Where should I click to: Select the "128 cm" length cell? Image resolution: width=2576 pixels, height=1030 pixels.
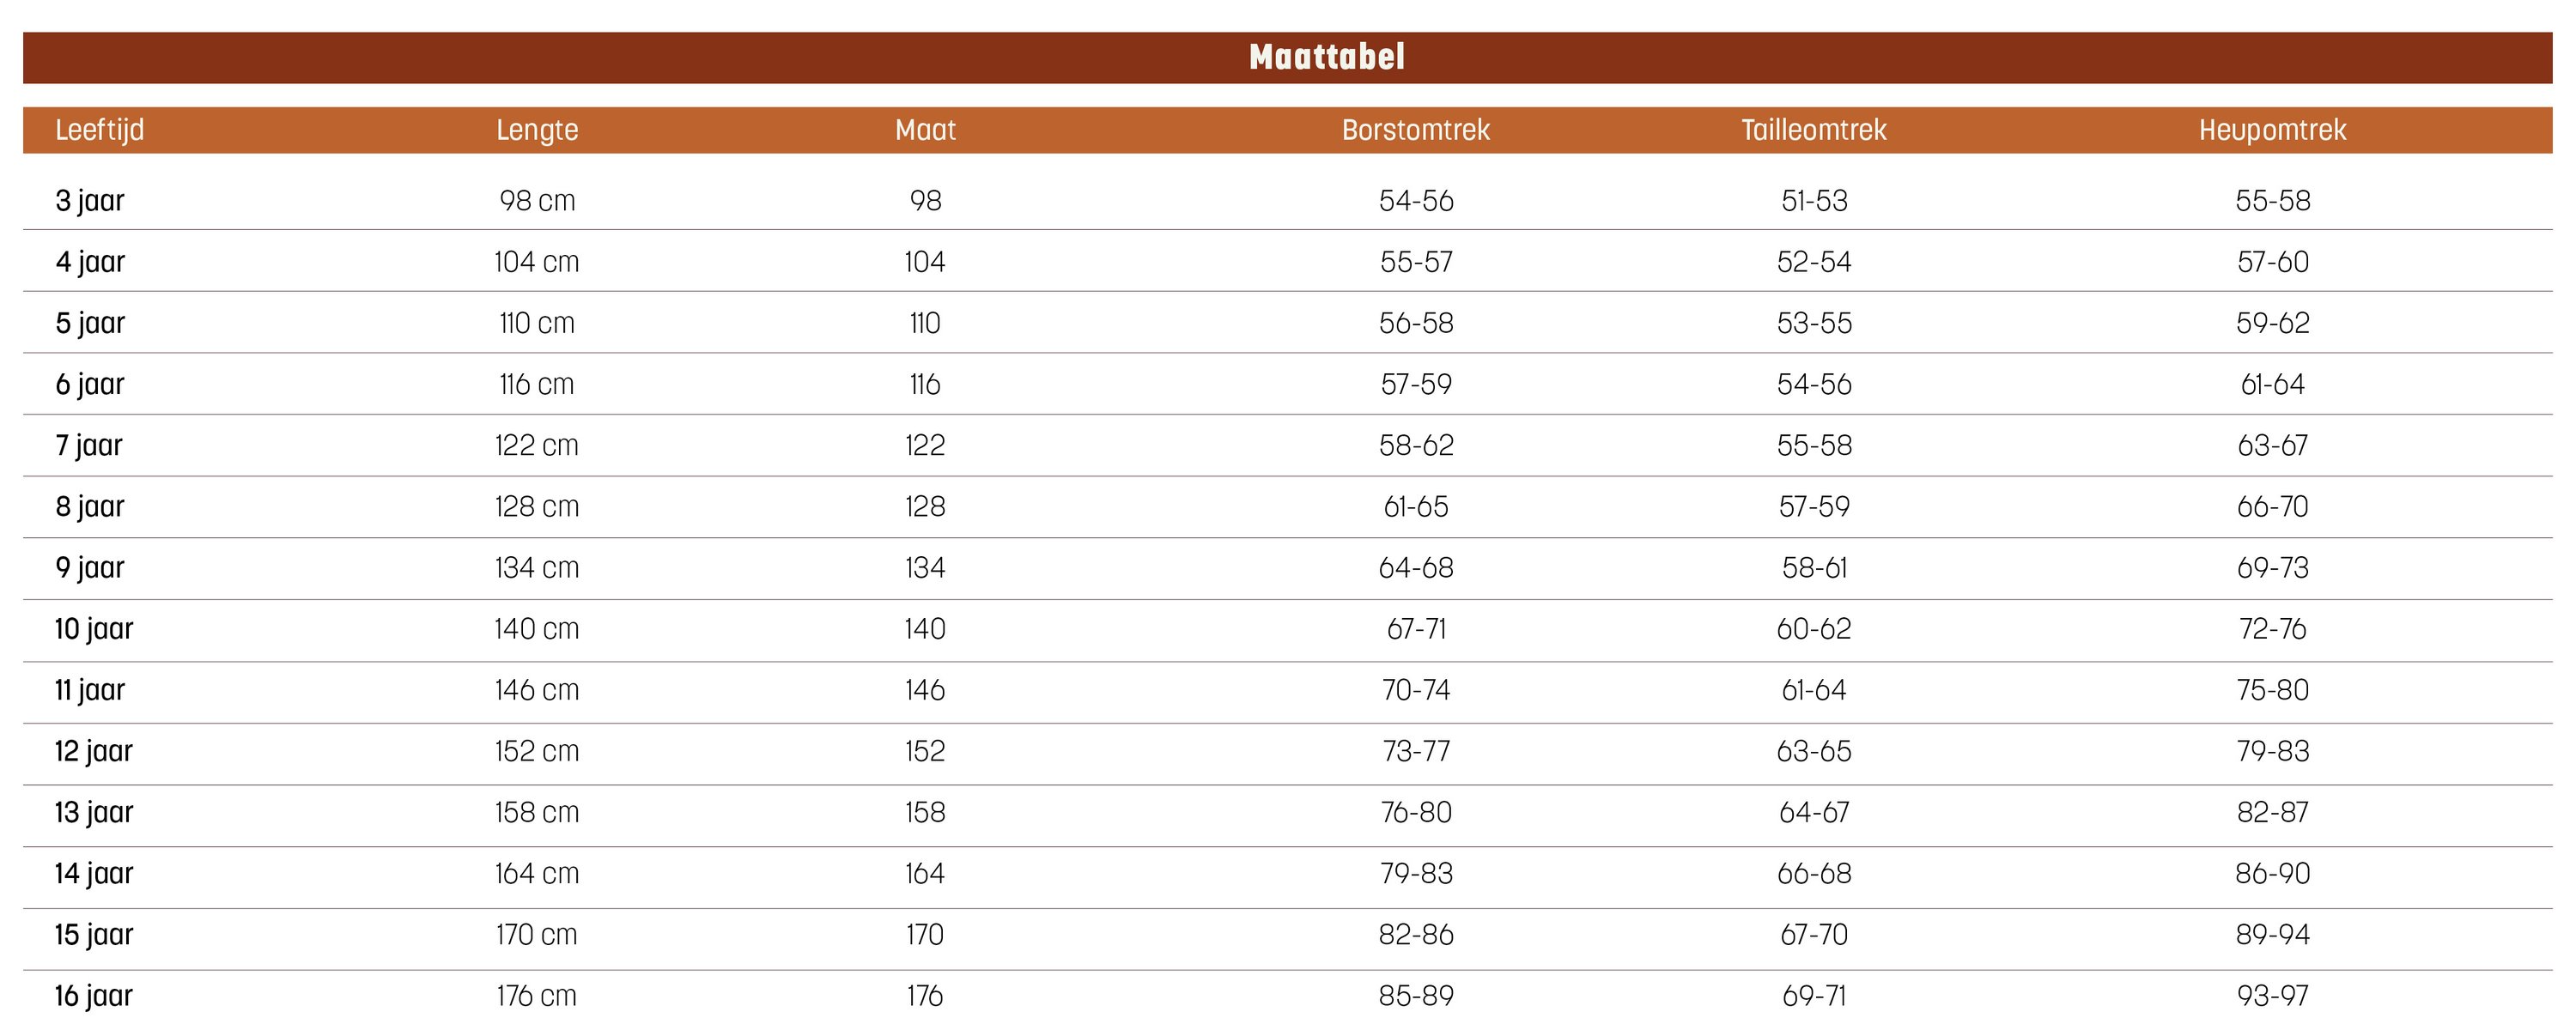click(537, 507)
